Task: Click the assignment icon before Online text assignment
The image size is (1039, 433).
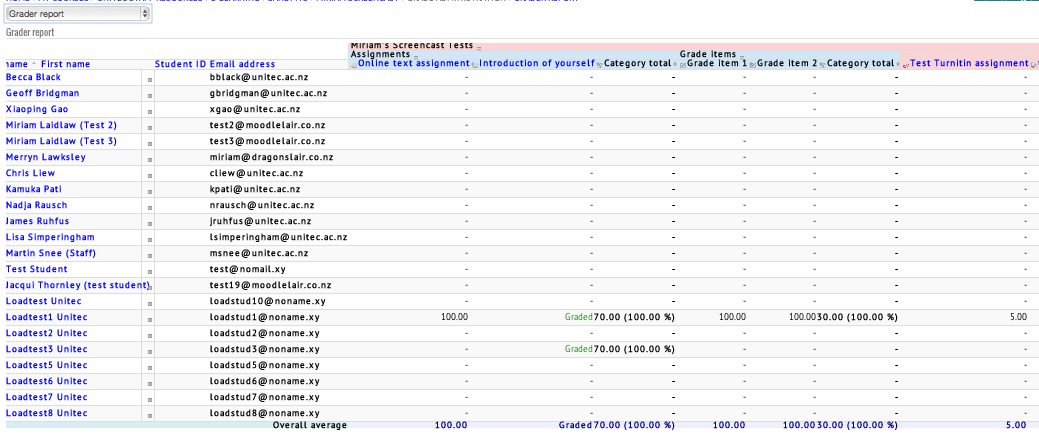Action: point(353,64)
